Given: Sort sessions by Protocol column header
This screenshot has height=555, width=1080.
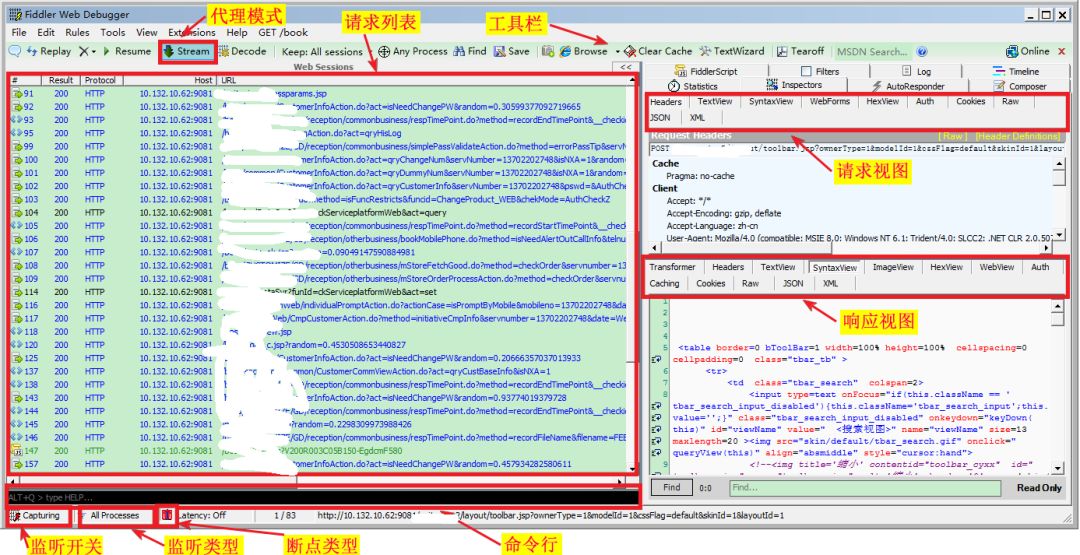Looking at the screenshot, I should (101, 81).
